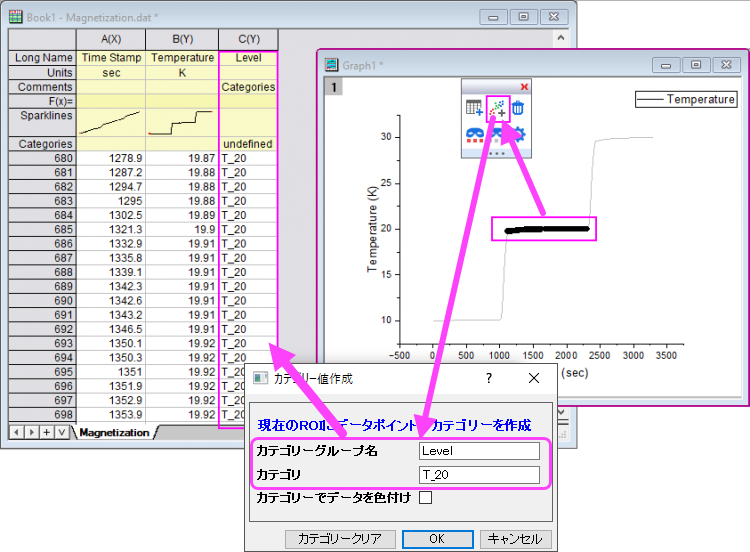
Task: Close the カテゴリー値作成 dialog
Action: click(x=534, y=378)
